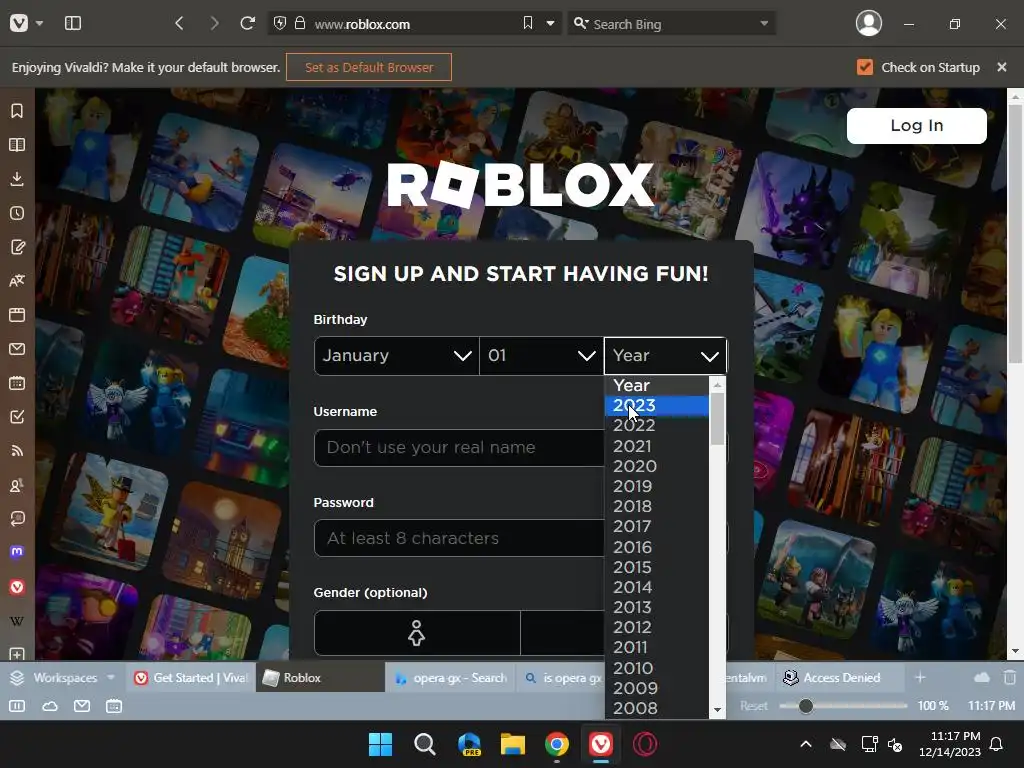The width and height of the screenshot is (1024, 768).
Task: Click Set as Default Browser
Action: 369,67
